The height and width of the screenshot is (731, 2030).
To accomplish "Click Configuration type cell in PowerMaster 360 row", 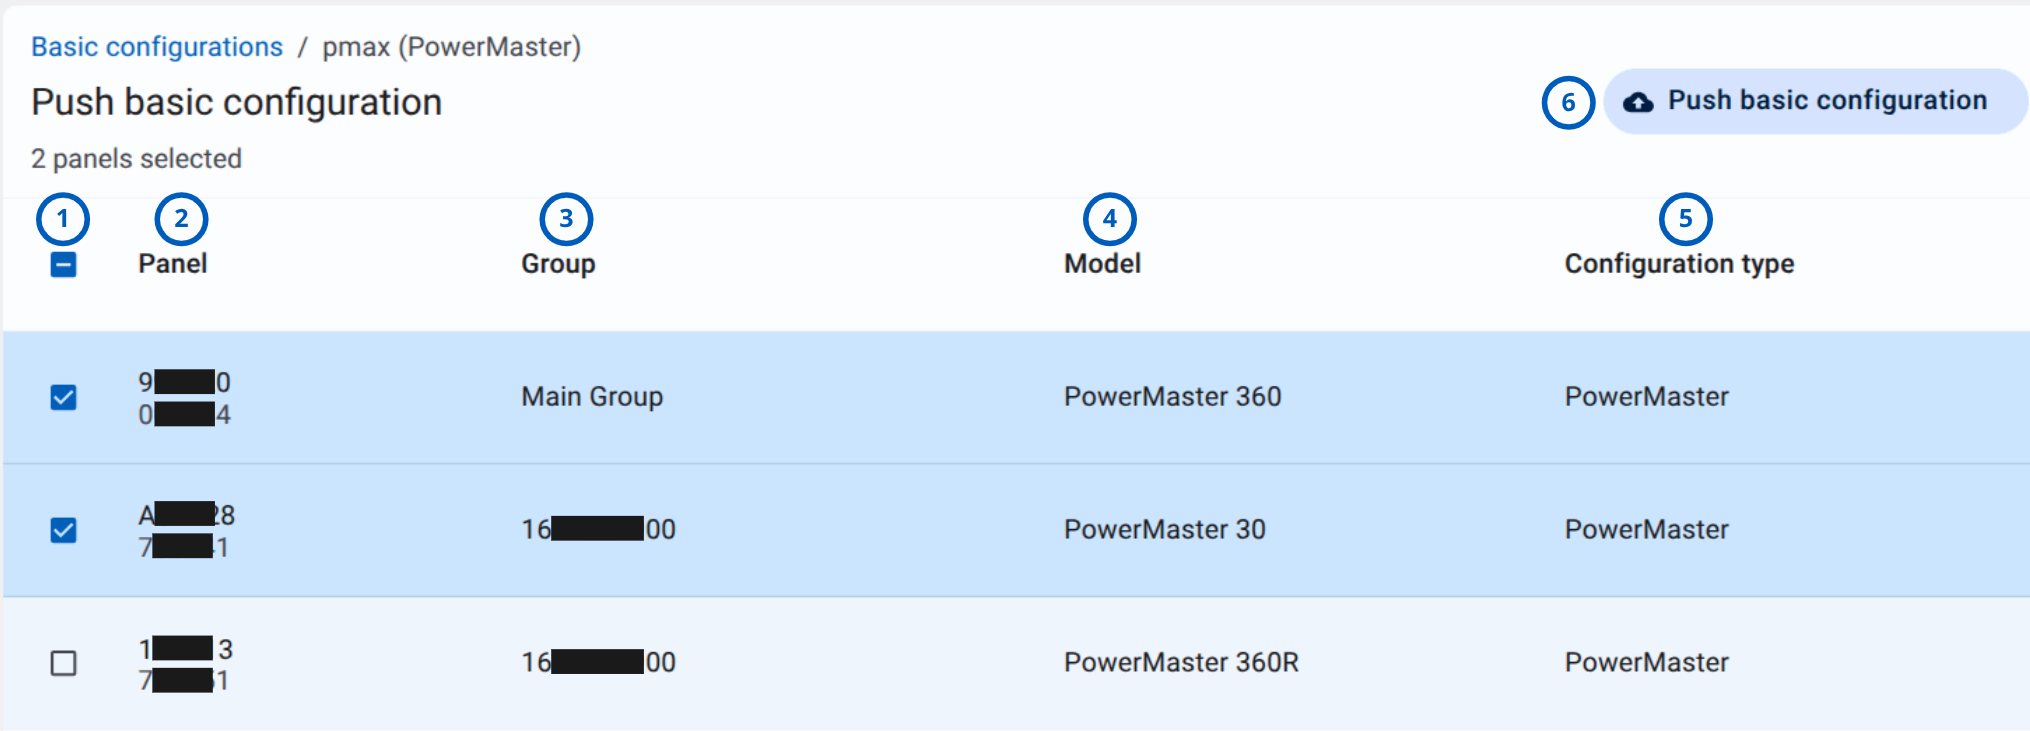I will [x=1646, y=397].
